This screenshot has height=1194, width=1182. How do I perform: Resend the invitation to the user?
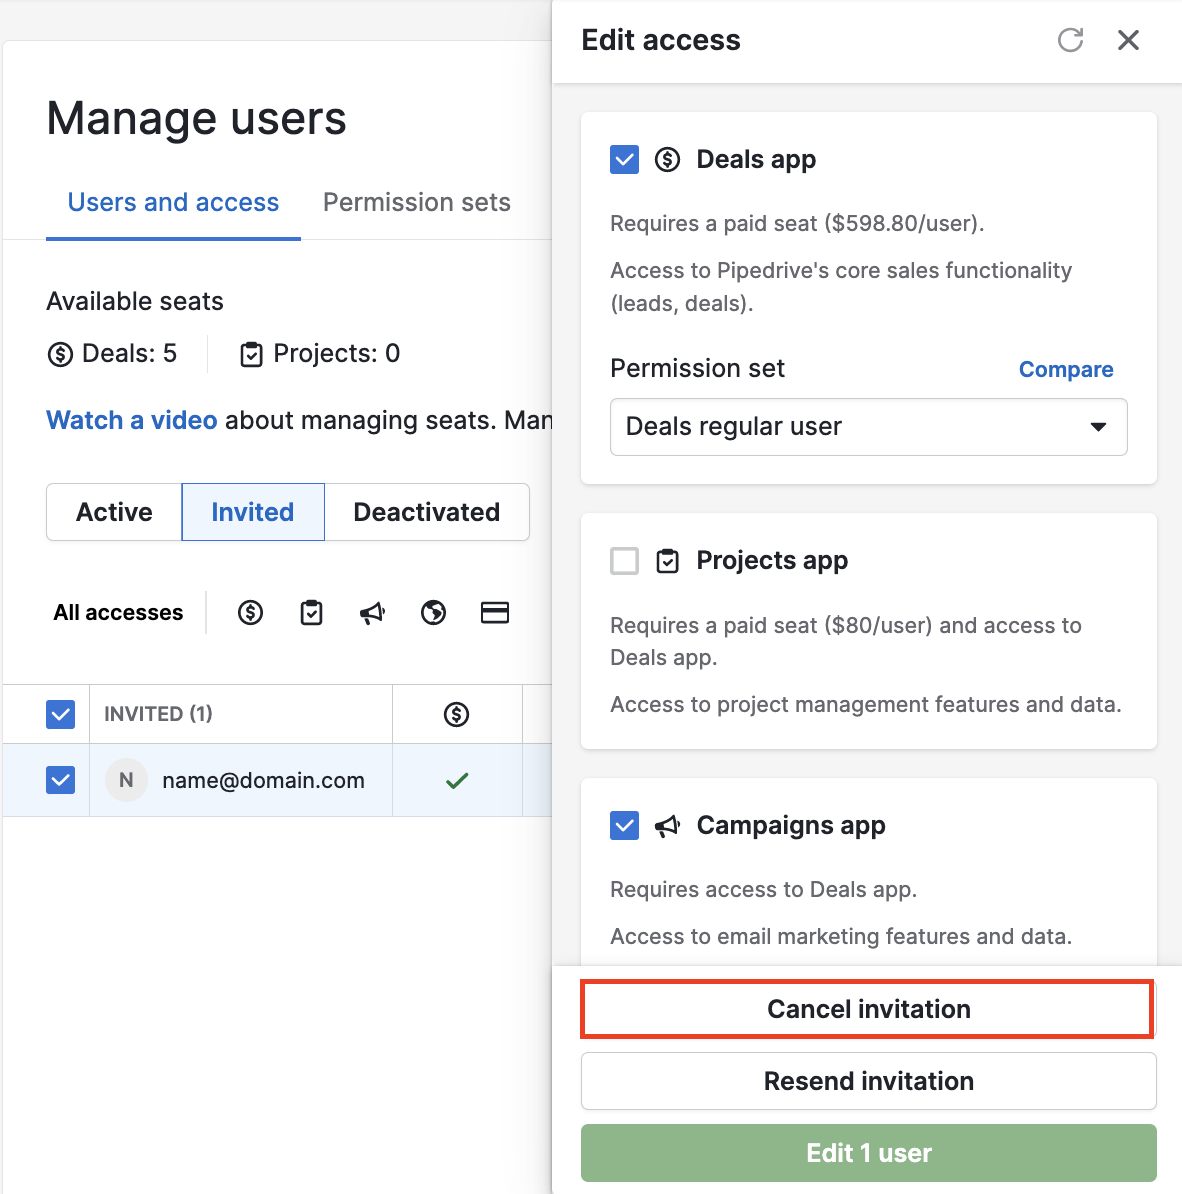pos(868,1081)
